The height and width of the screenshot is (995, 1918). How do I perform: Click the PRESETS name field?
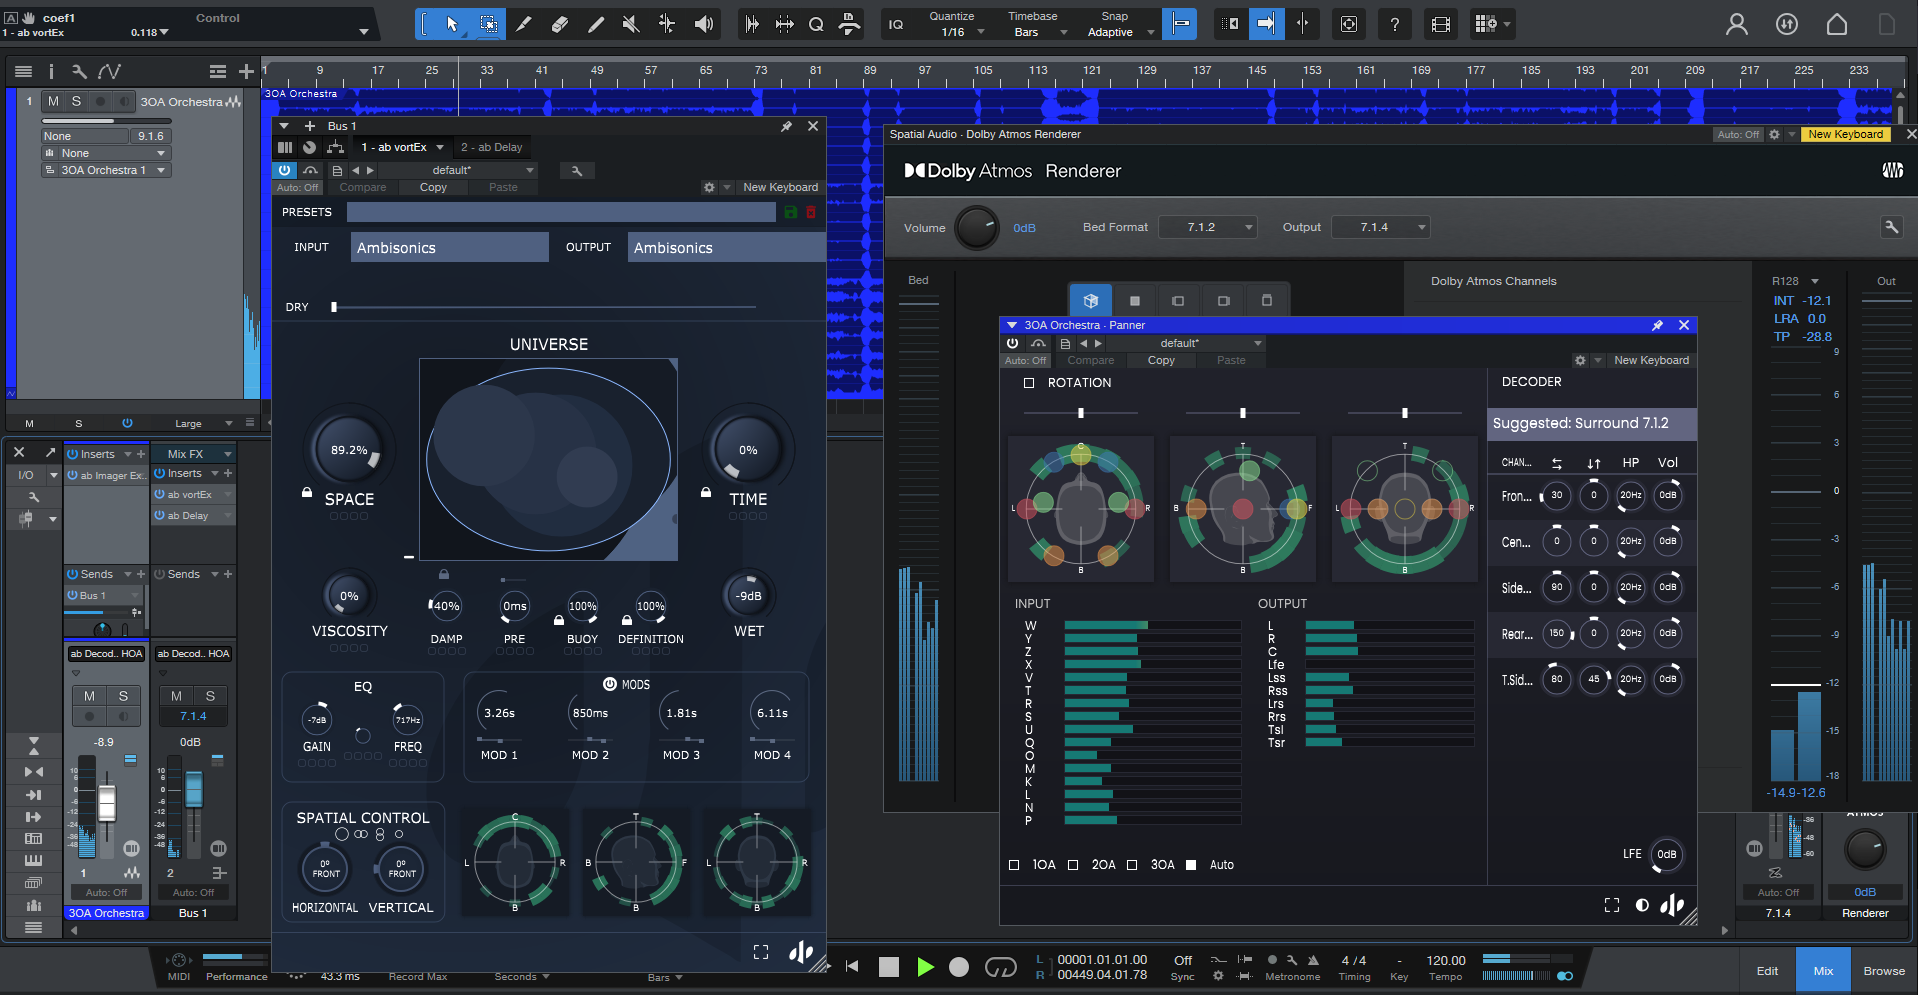tap(561, 212)
